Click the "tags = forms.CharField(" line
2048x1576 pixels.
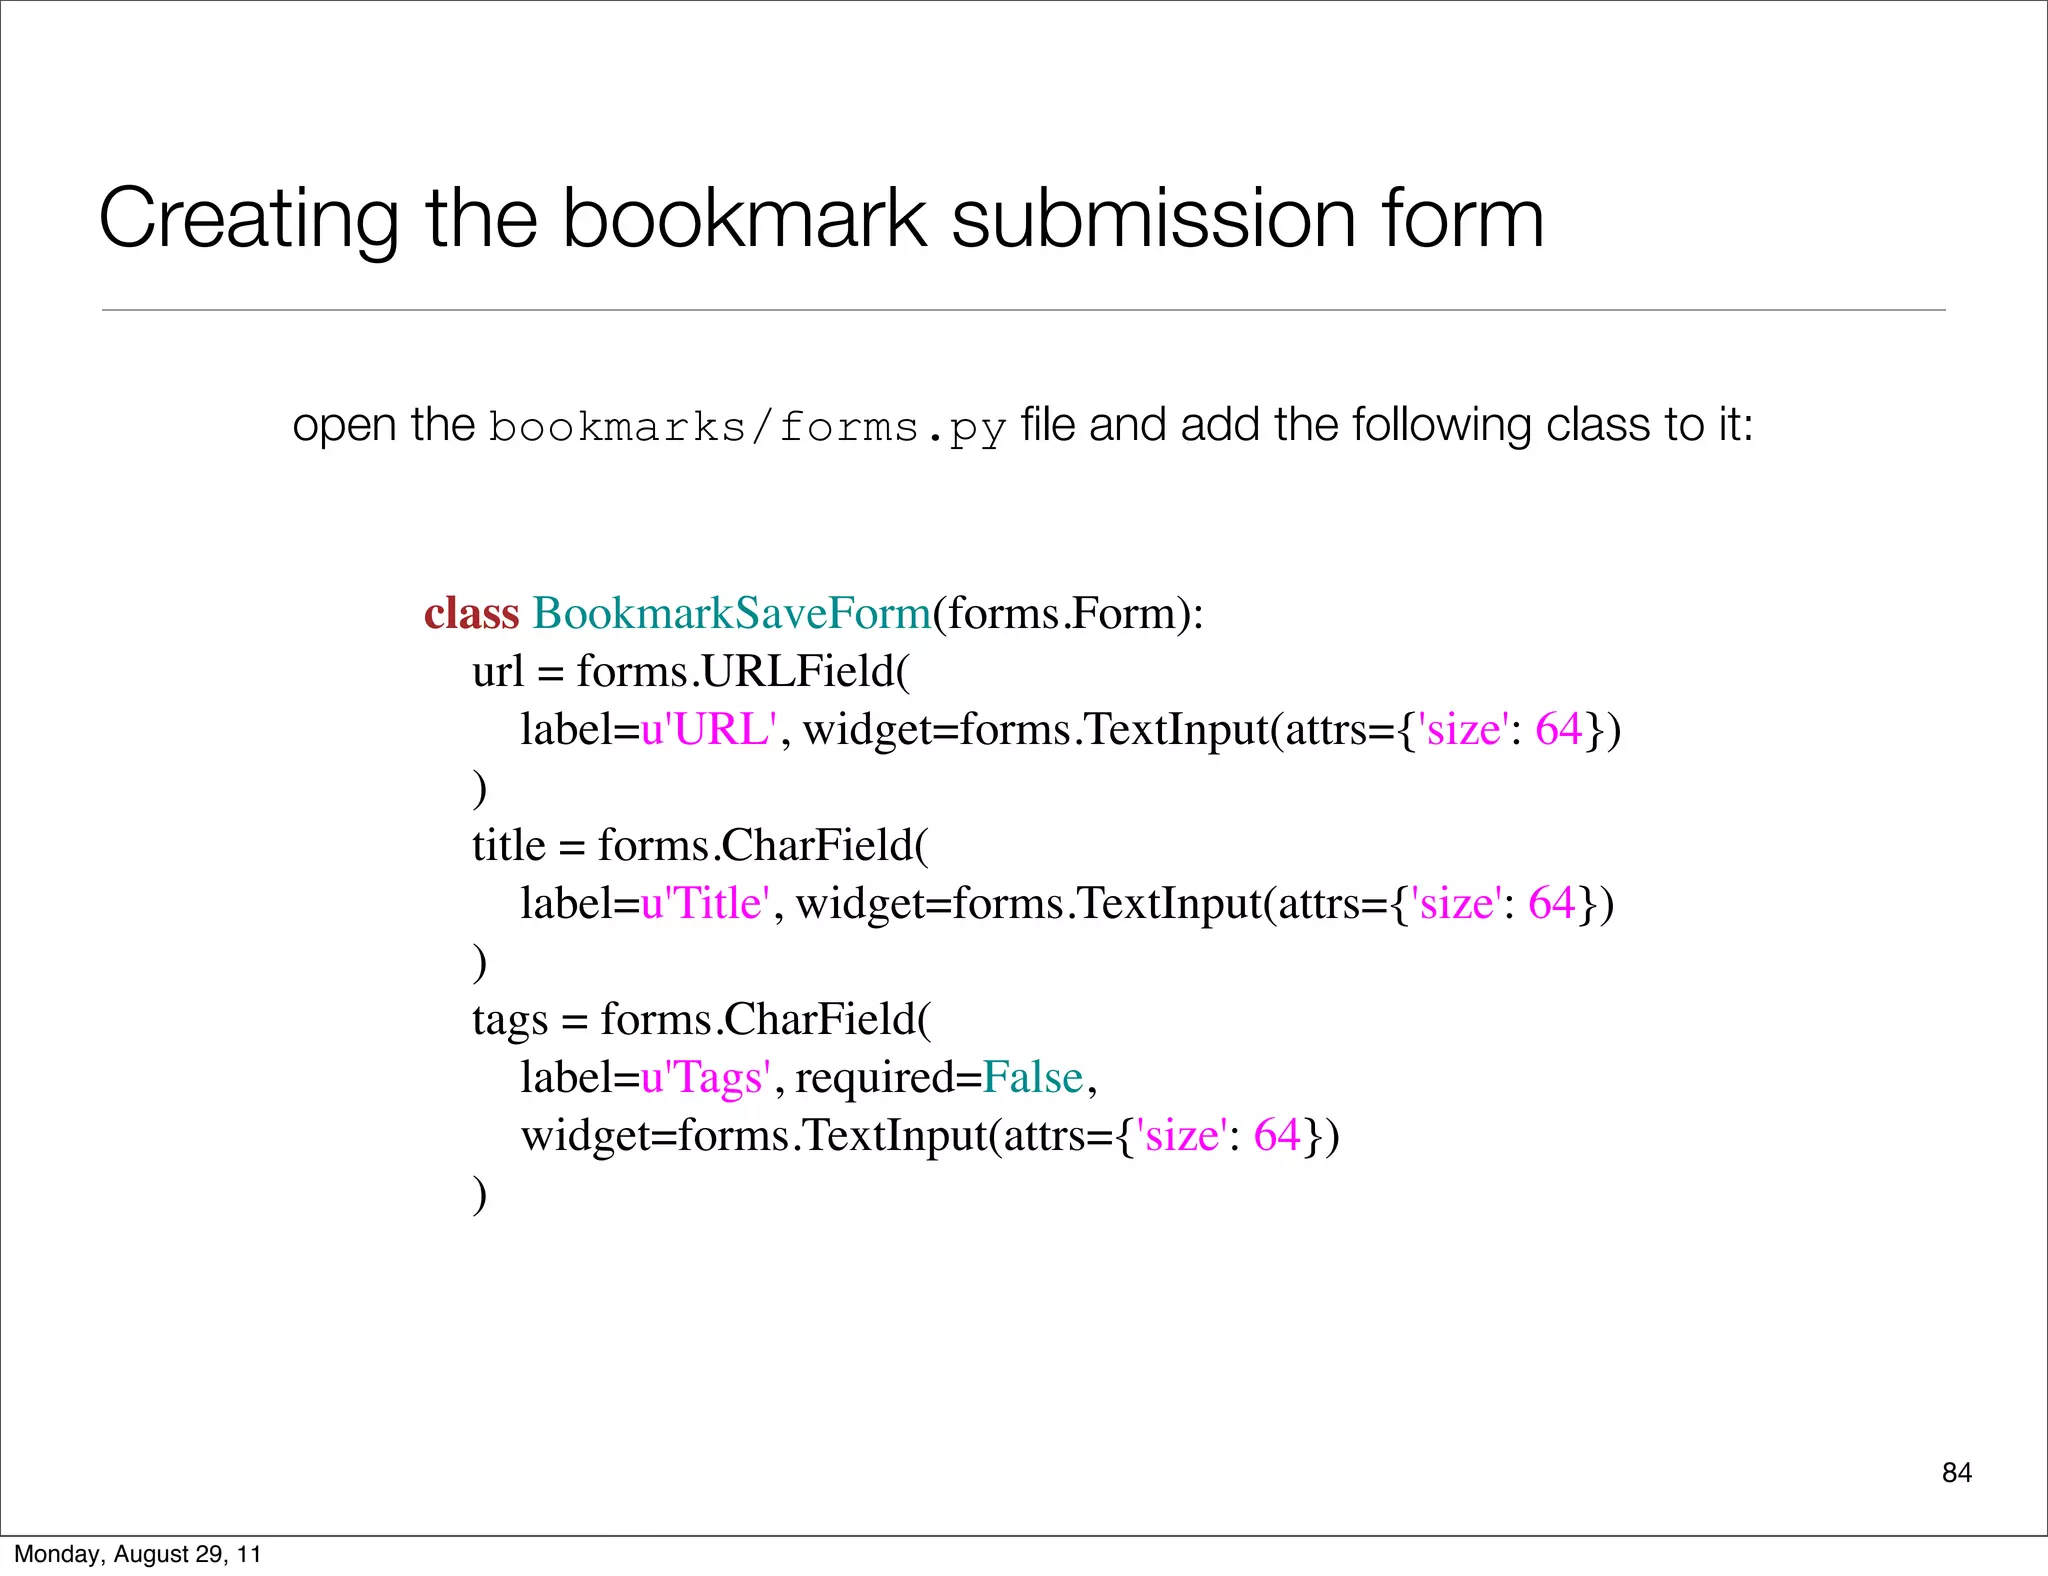[x=701, y=1019]
